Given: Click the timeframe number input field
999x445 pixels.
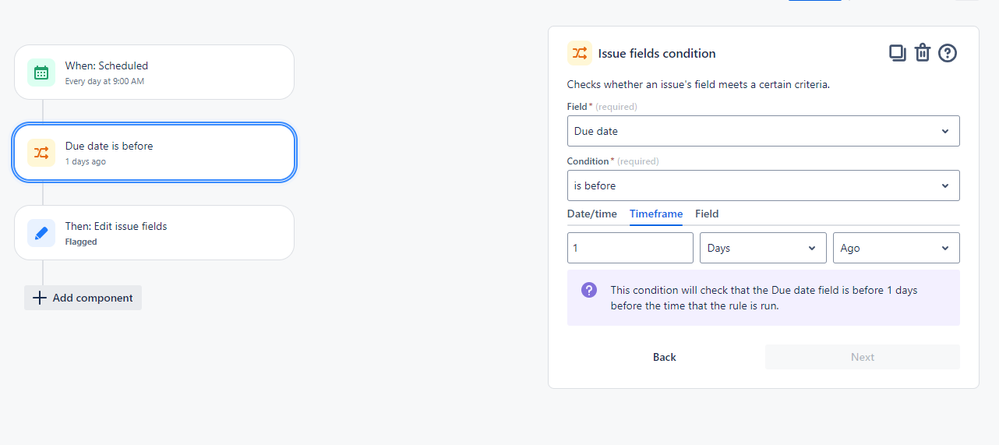Looking at the screenshot, I should pyautogui.click(x=630, y=248).
